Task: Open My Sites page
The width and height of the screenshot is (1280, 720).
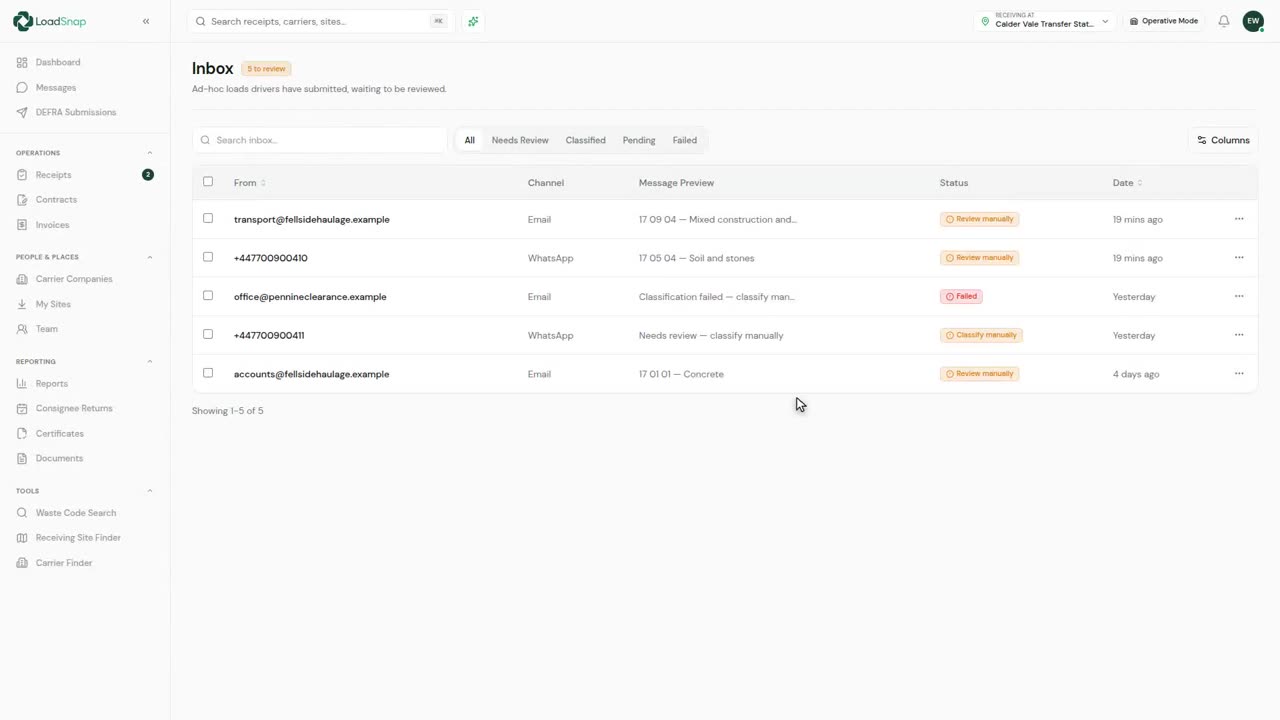Action: (53, 304)
